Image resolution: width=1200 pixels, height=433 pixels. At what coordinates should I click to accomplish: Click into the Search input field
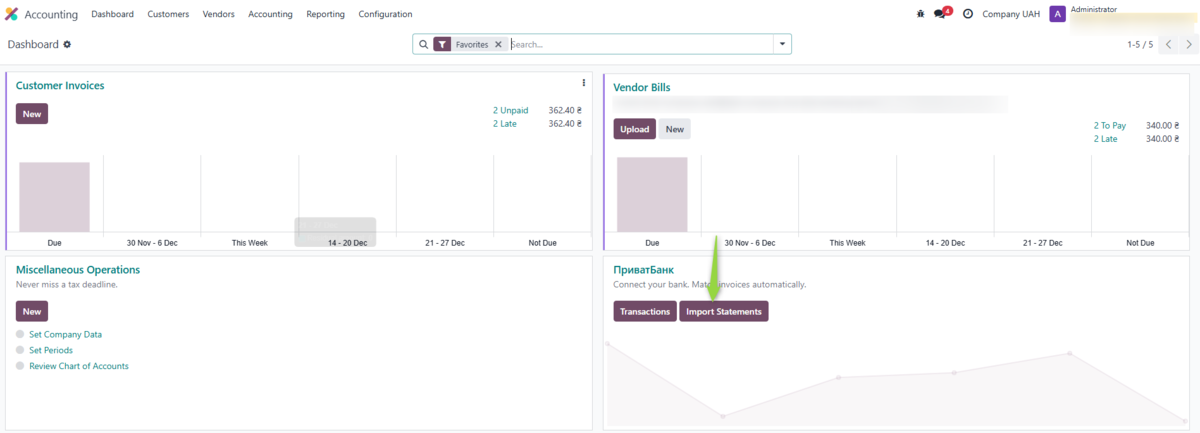640,45
